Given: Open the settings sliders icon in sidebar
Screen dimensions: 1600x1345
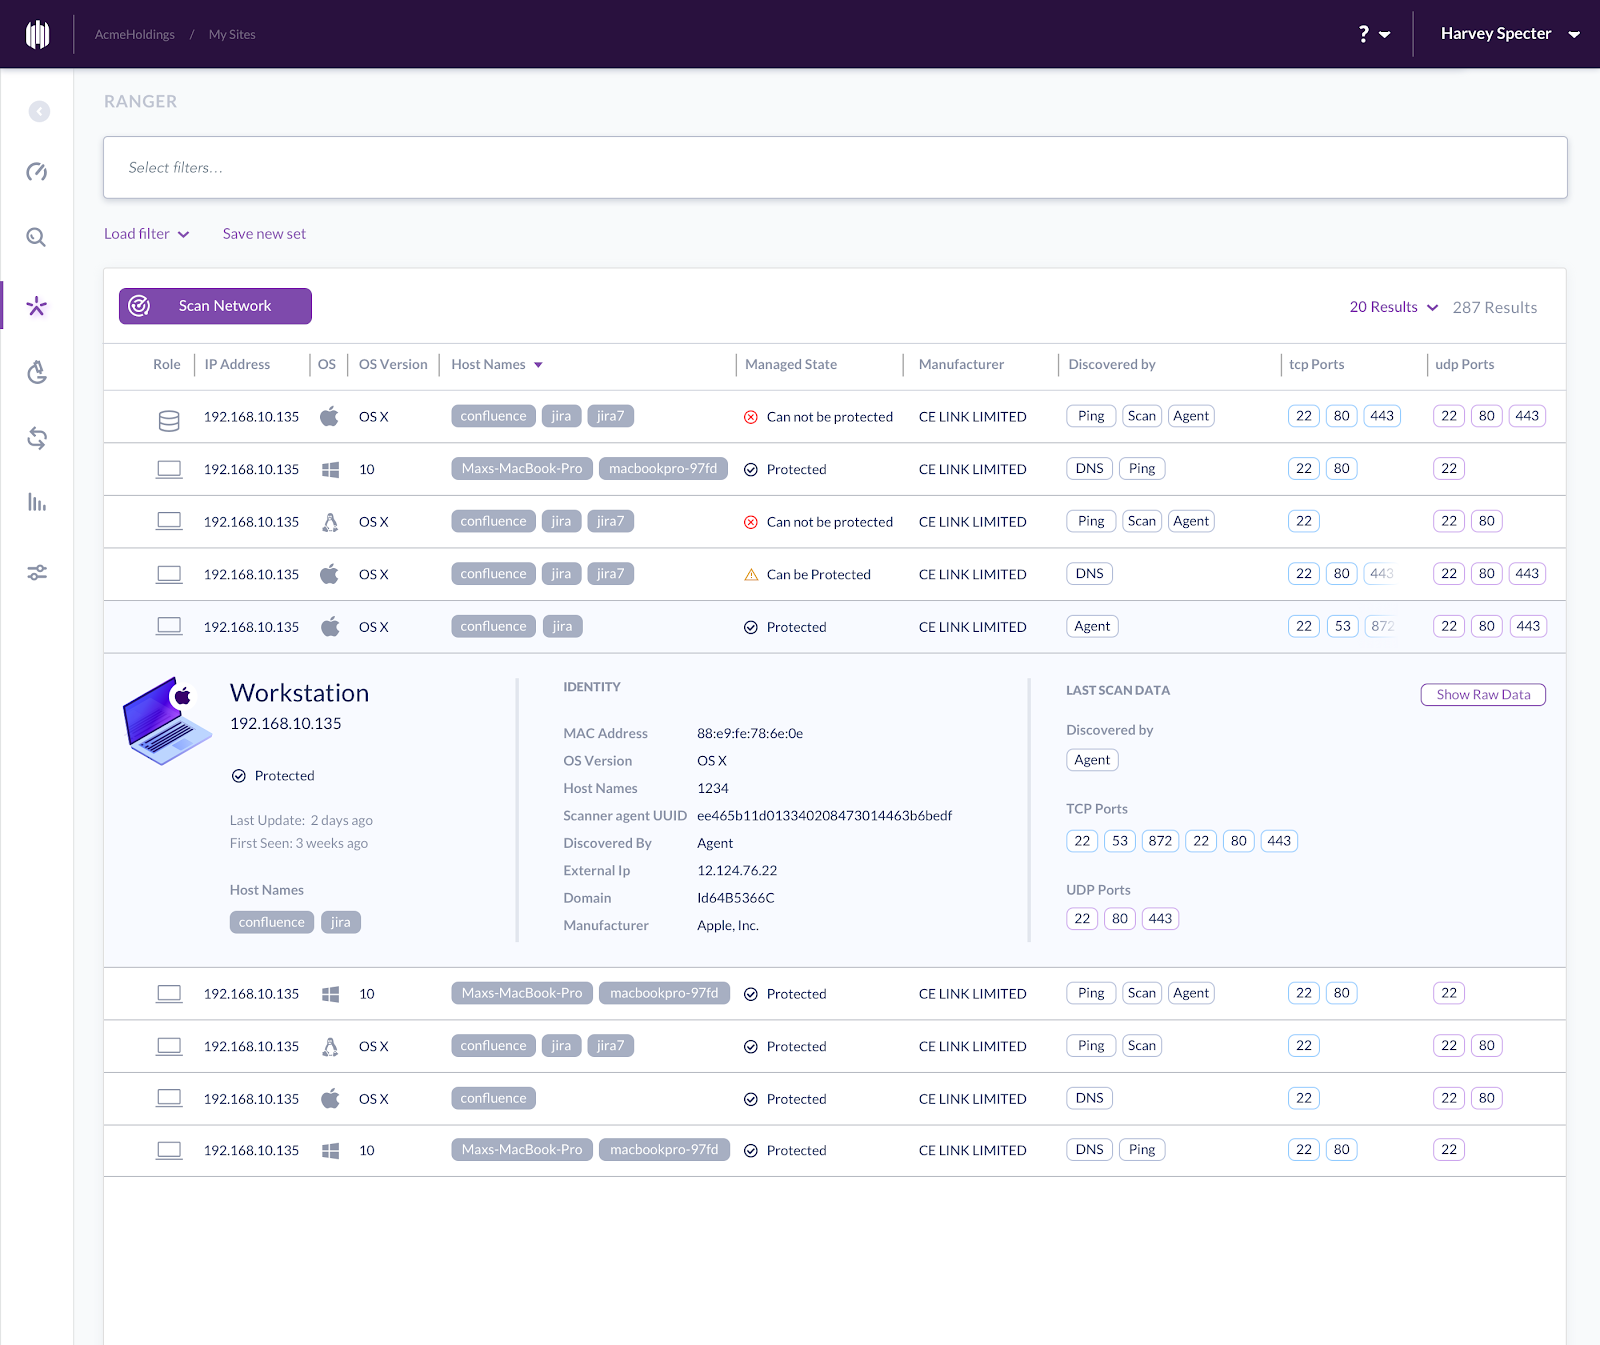Looking at the screenshot, I should coord(37,573).
